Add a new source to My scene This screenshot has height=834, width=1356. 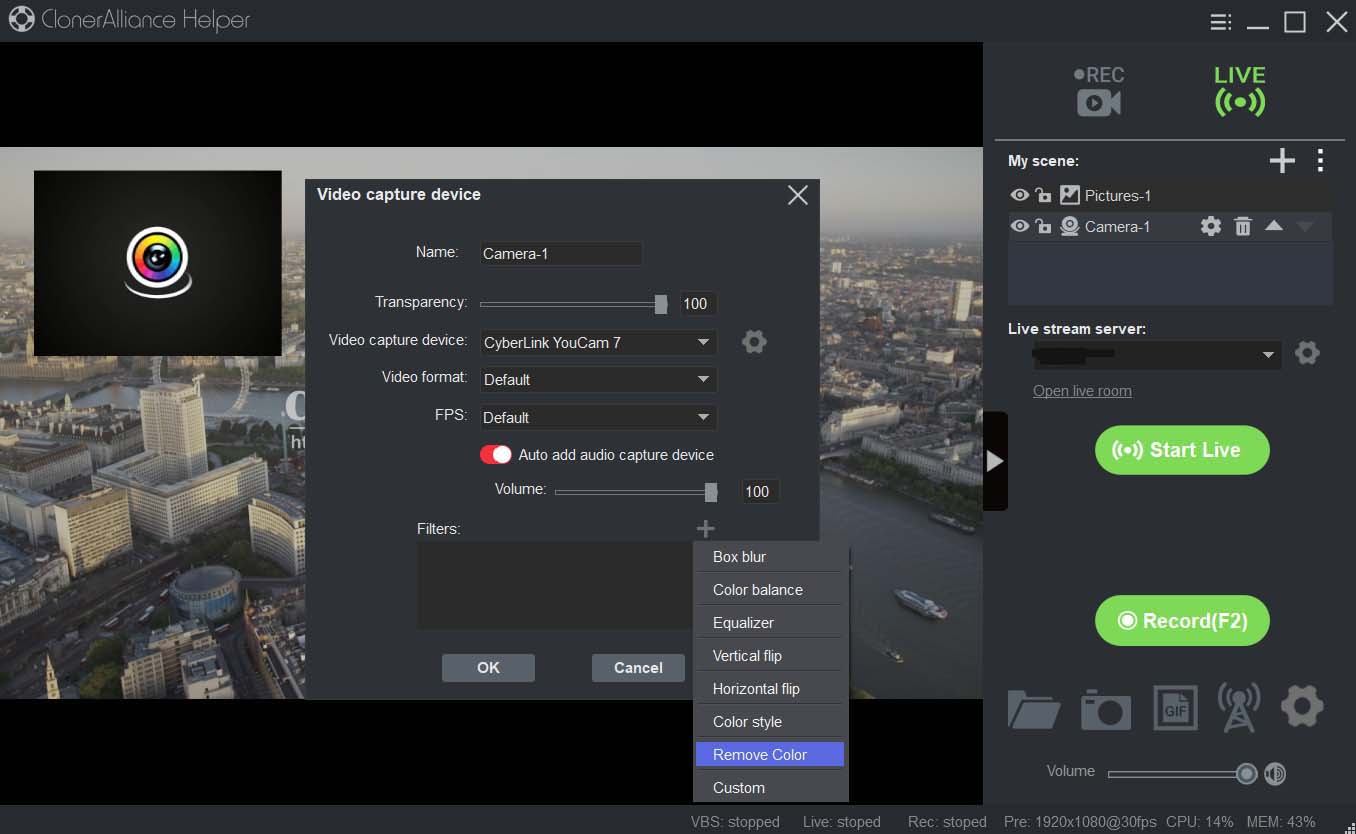point(1282,160)
